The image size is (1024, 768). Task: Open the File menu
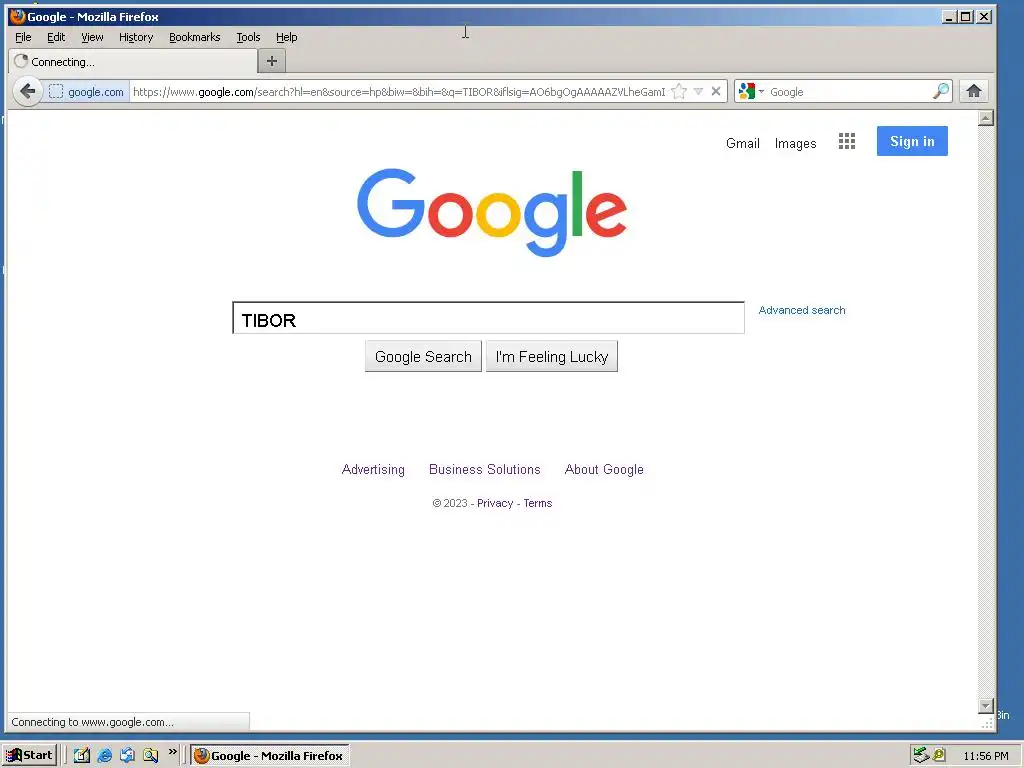click(23, 37)
